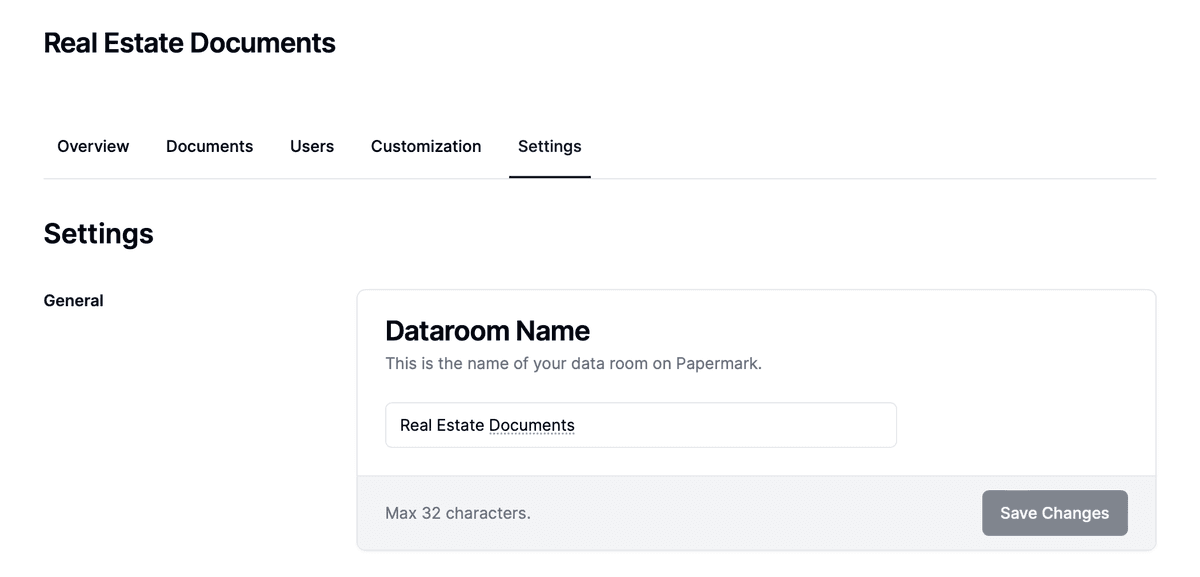Click inside the Dataroom Name input field

click(x=700, y=424)
